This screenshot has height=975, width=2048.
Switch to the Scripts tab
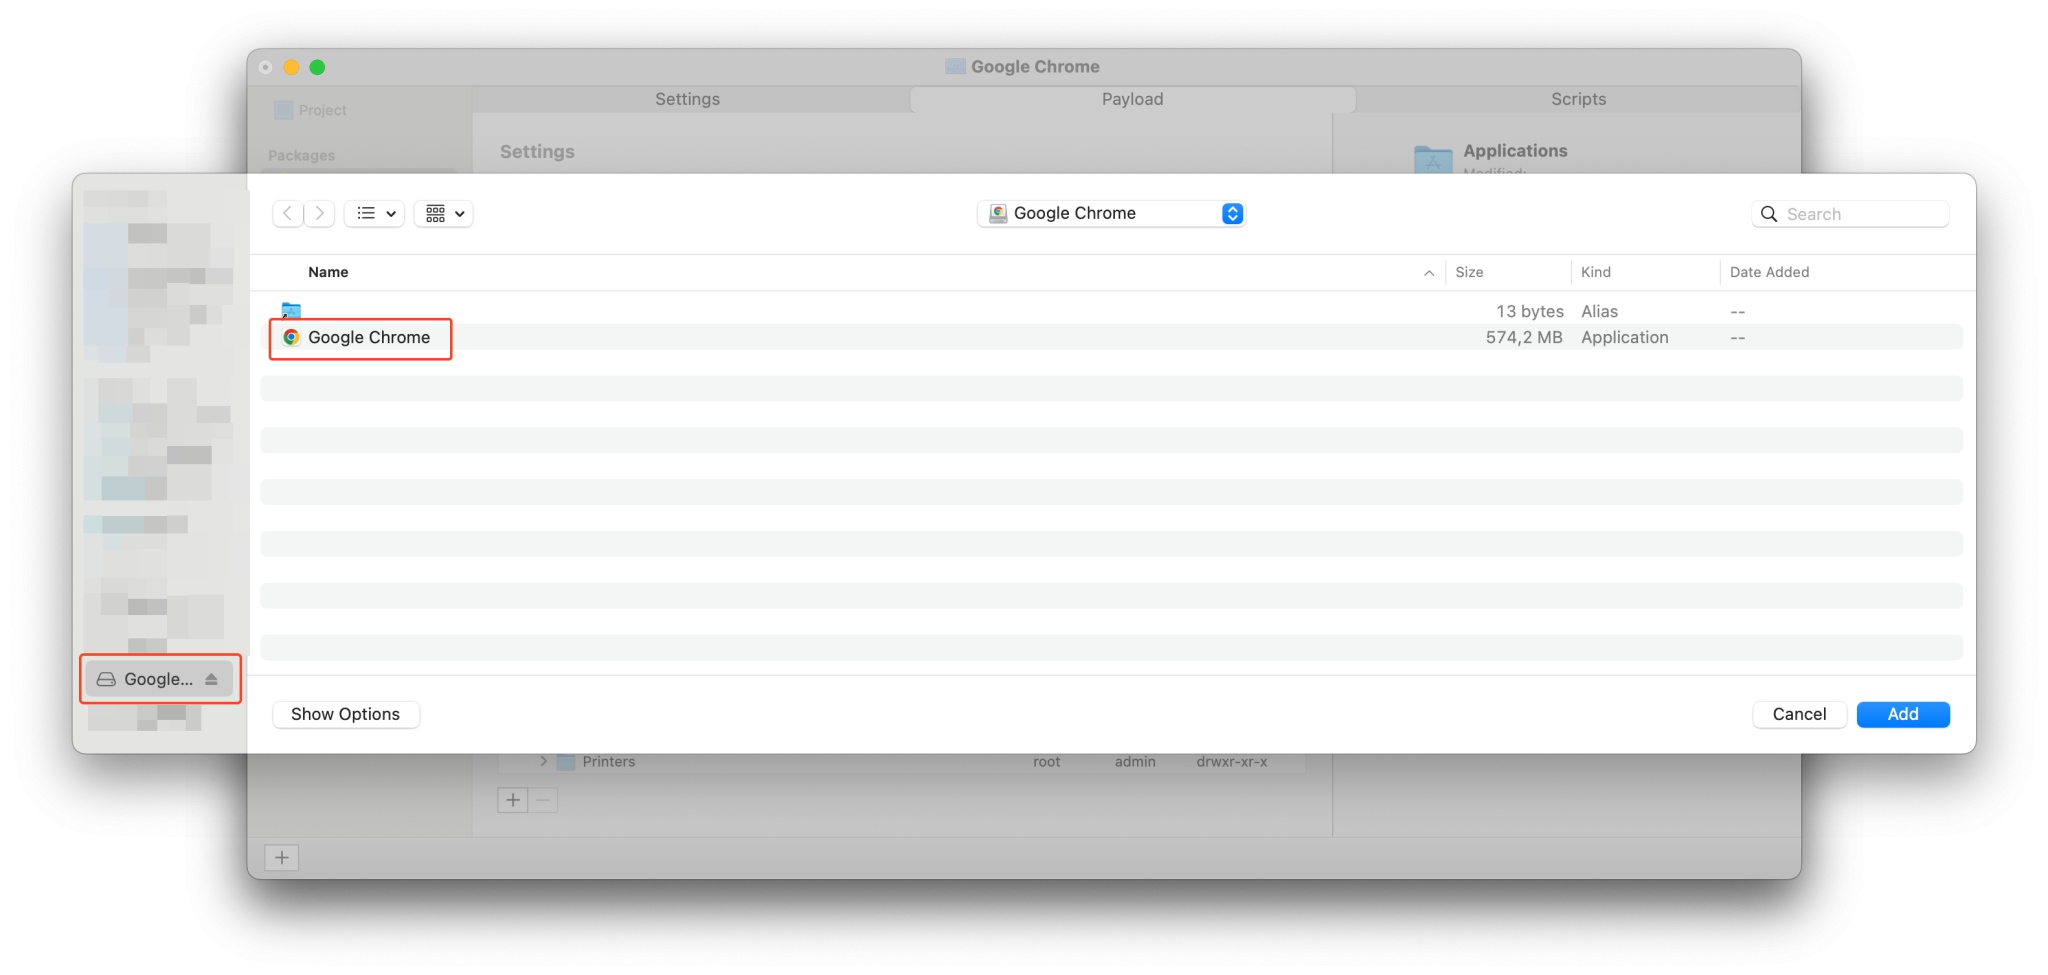pos(1578,99)
